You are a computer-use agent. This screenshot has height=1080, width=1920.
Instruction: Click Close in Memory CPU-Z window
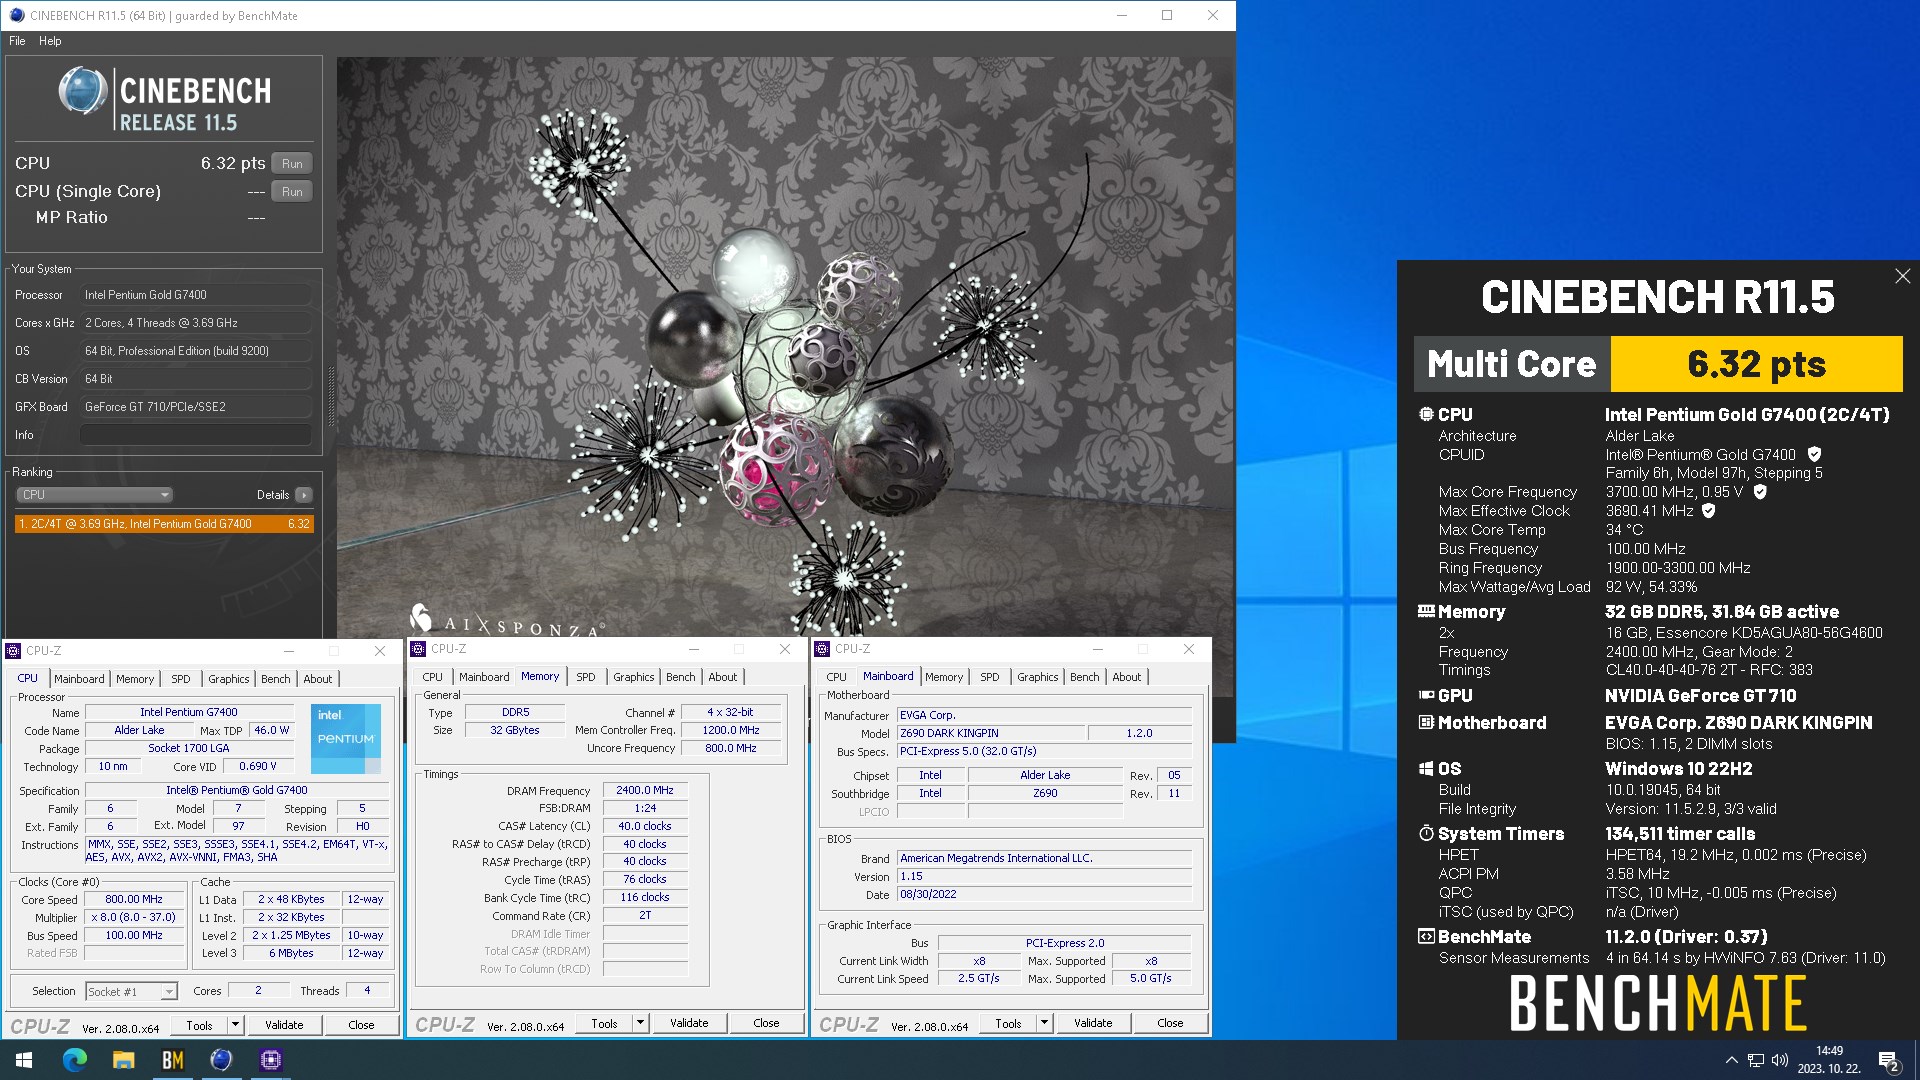(766, 1023)
